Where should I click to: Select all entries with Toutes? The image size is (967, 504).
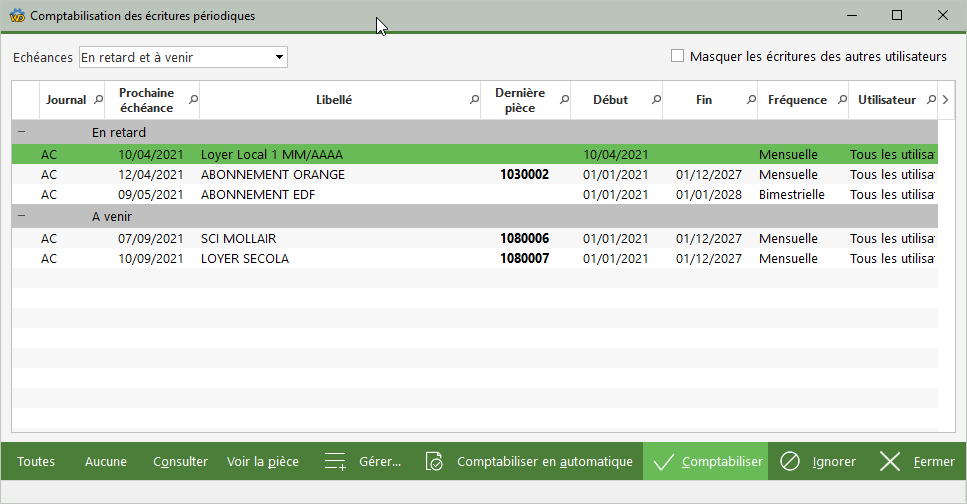pyautogui.click(x=36, y=462)
